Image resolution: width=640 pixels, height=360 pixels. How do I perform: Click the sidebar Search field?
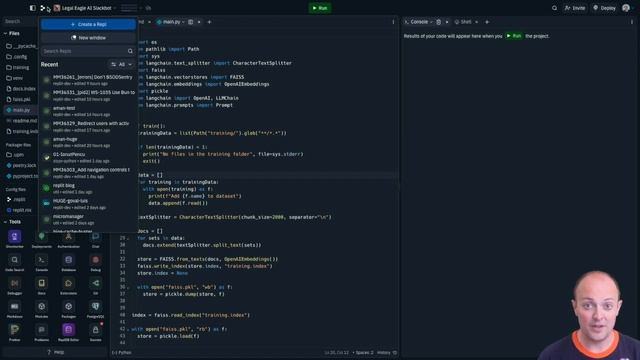pos(20,21)
